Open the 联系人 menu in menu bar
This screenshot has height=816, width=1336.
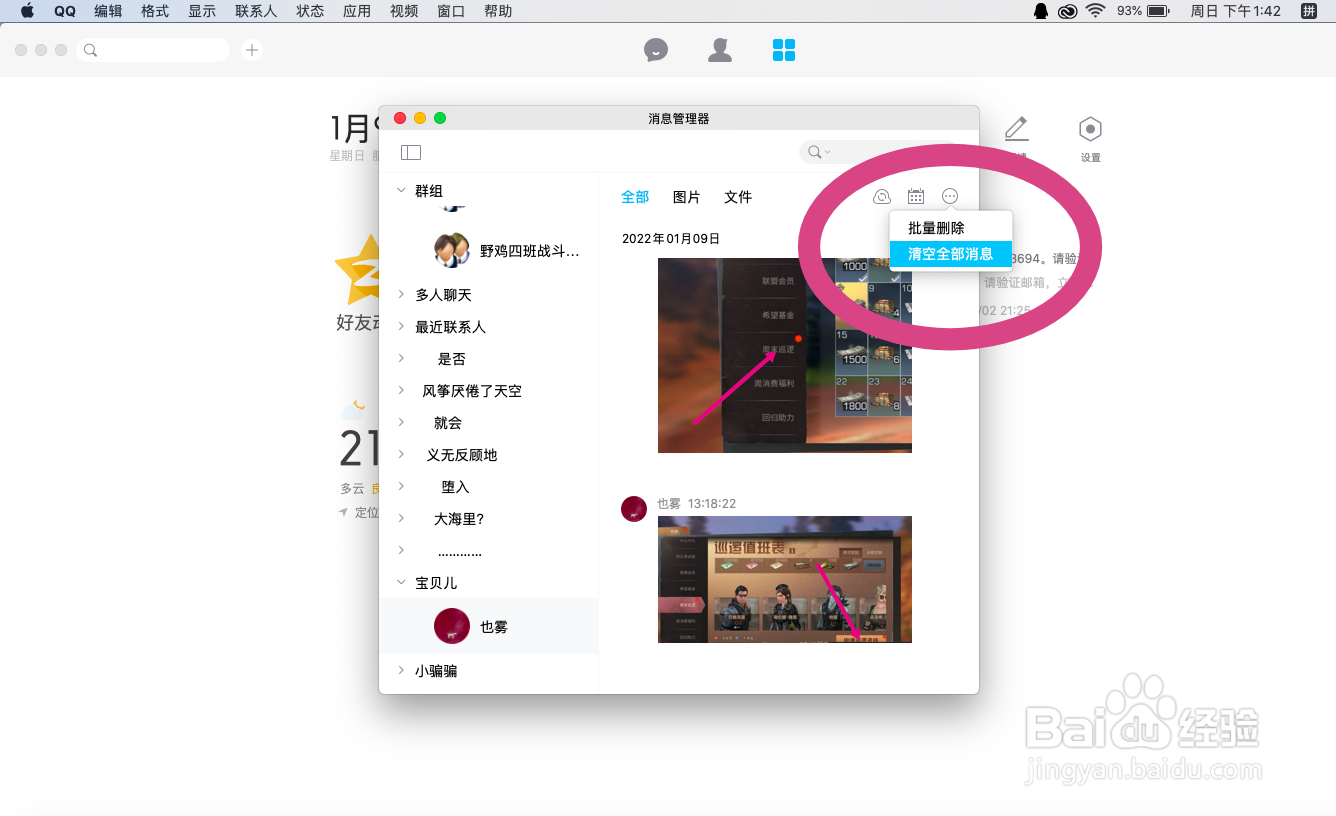pos(256,11)
